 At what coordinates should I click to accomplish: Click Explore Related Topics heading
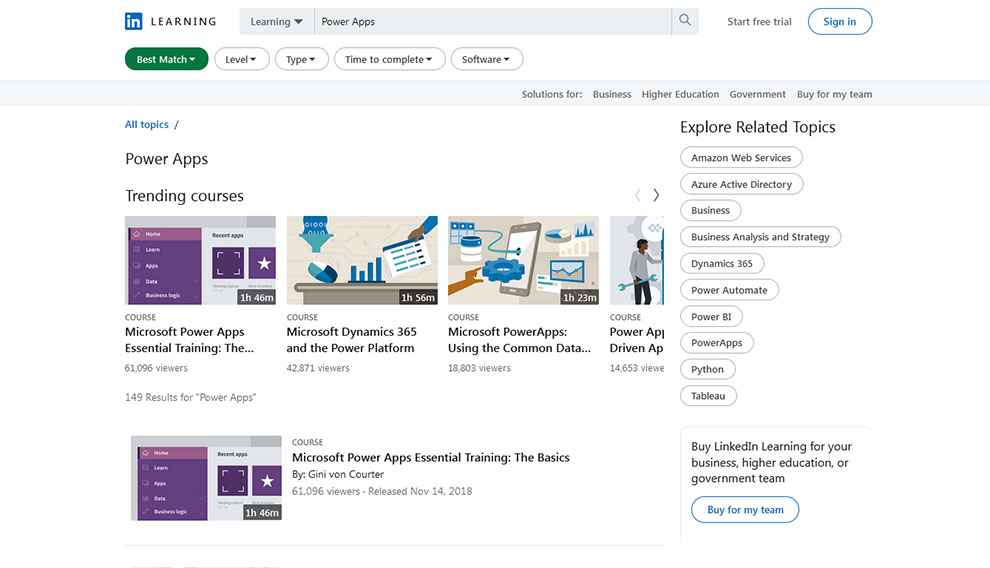click(758, 127)
